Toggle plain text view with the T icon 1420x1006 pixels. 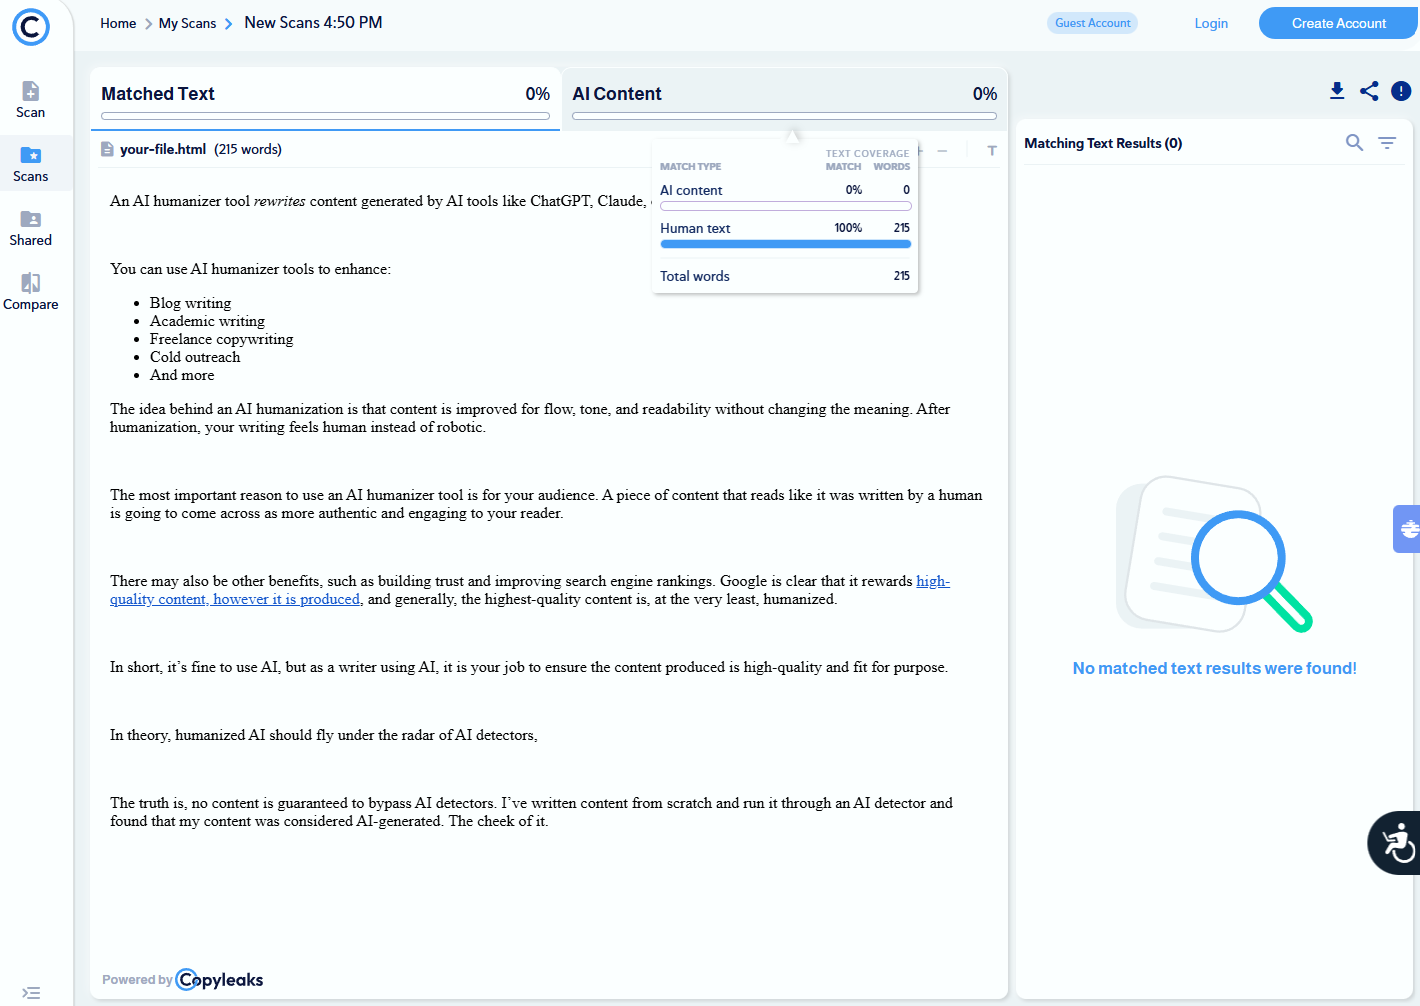pyautogui.click(x=991, y=151)
